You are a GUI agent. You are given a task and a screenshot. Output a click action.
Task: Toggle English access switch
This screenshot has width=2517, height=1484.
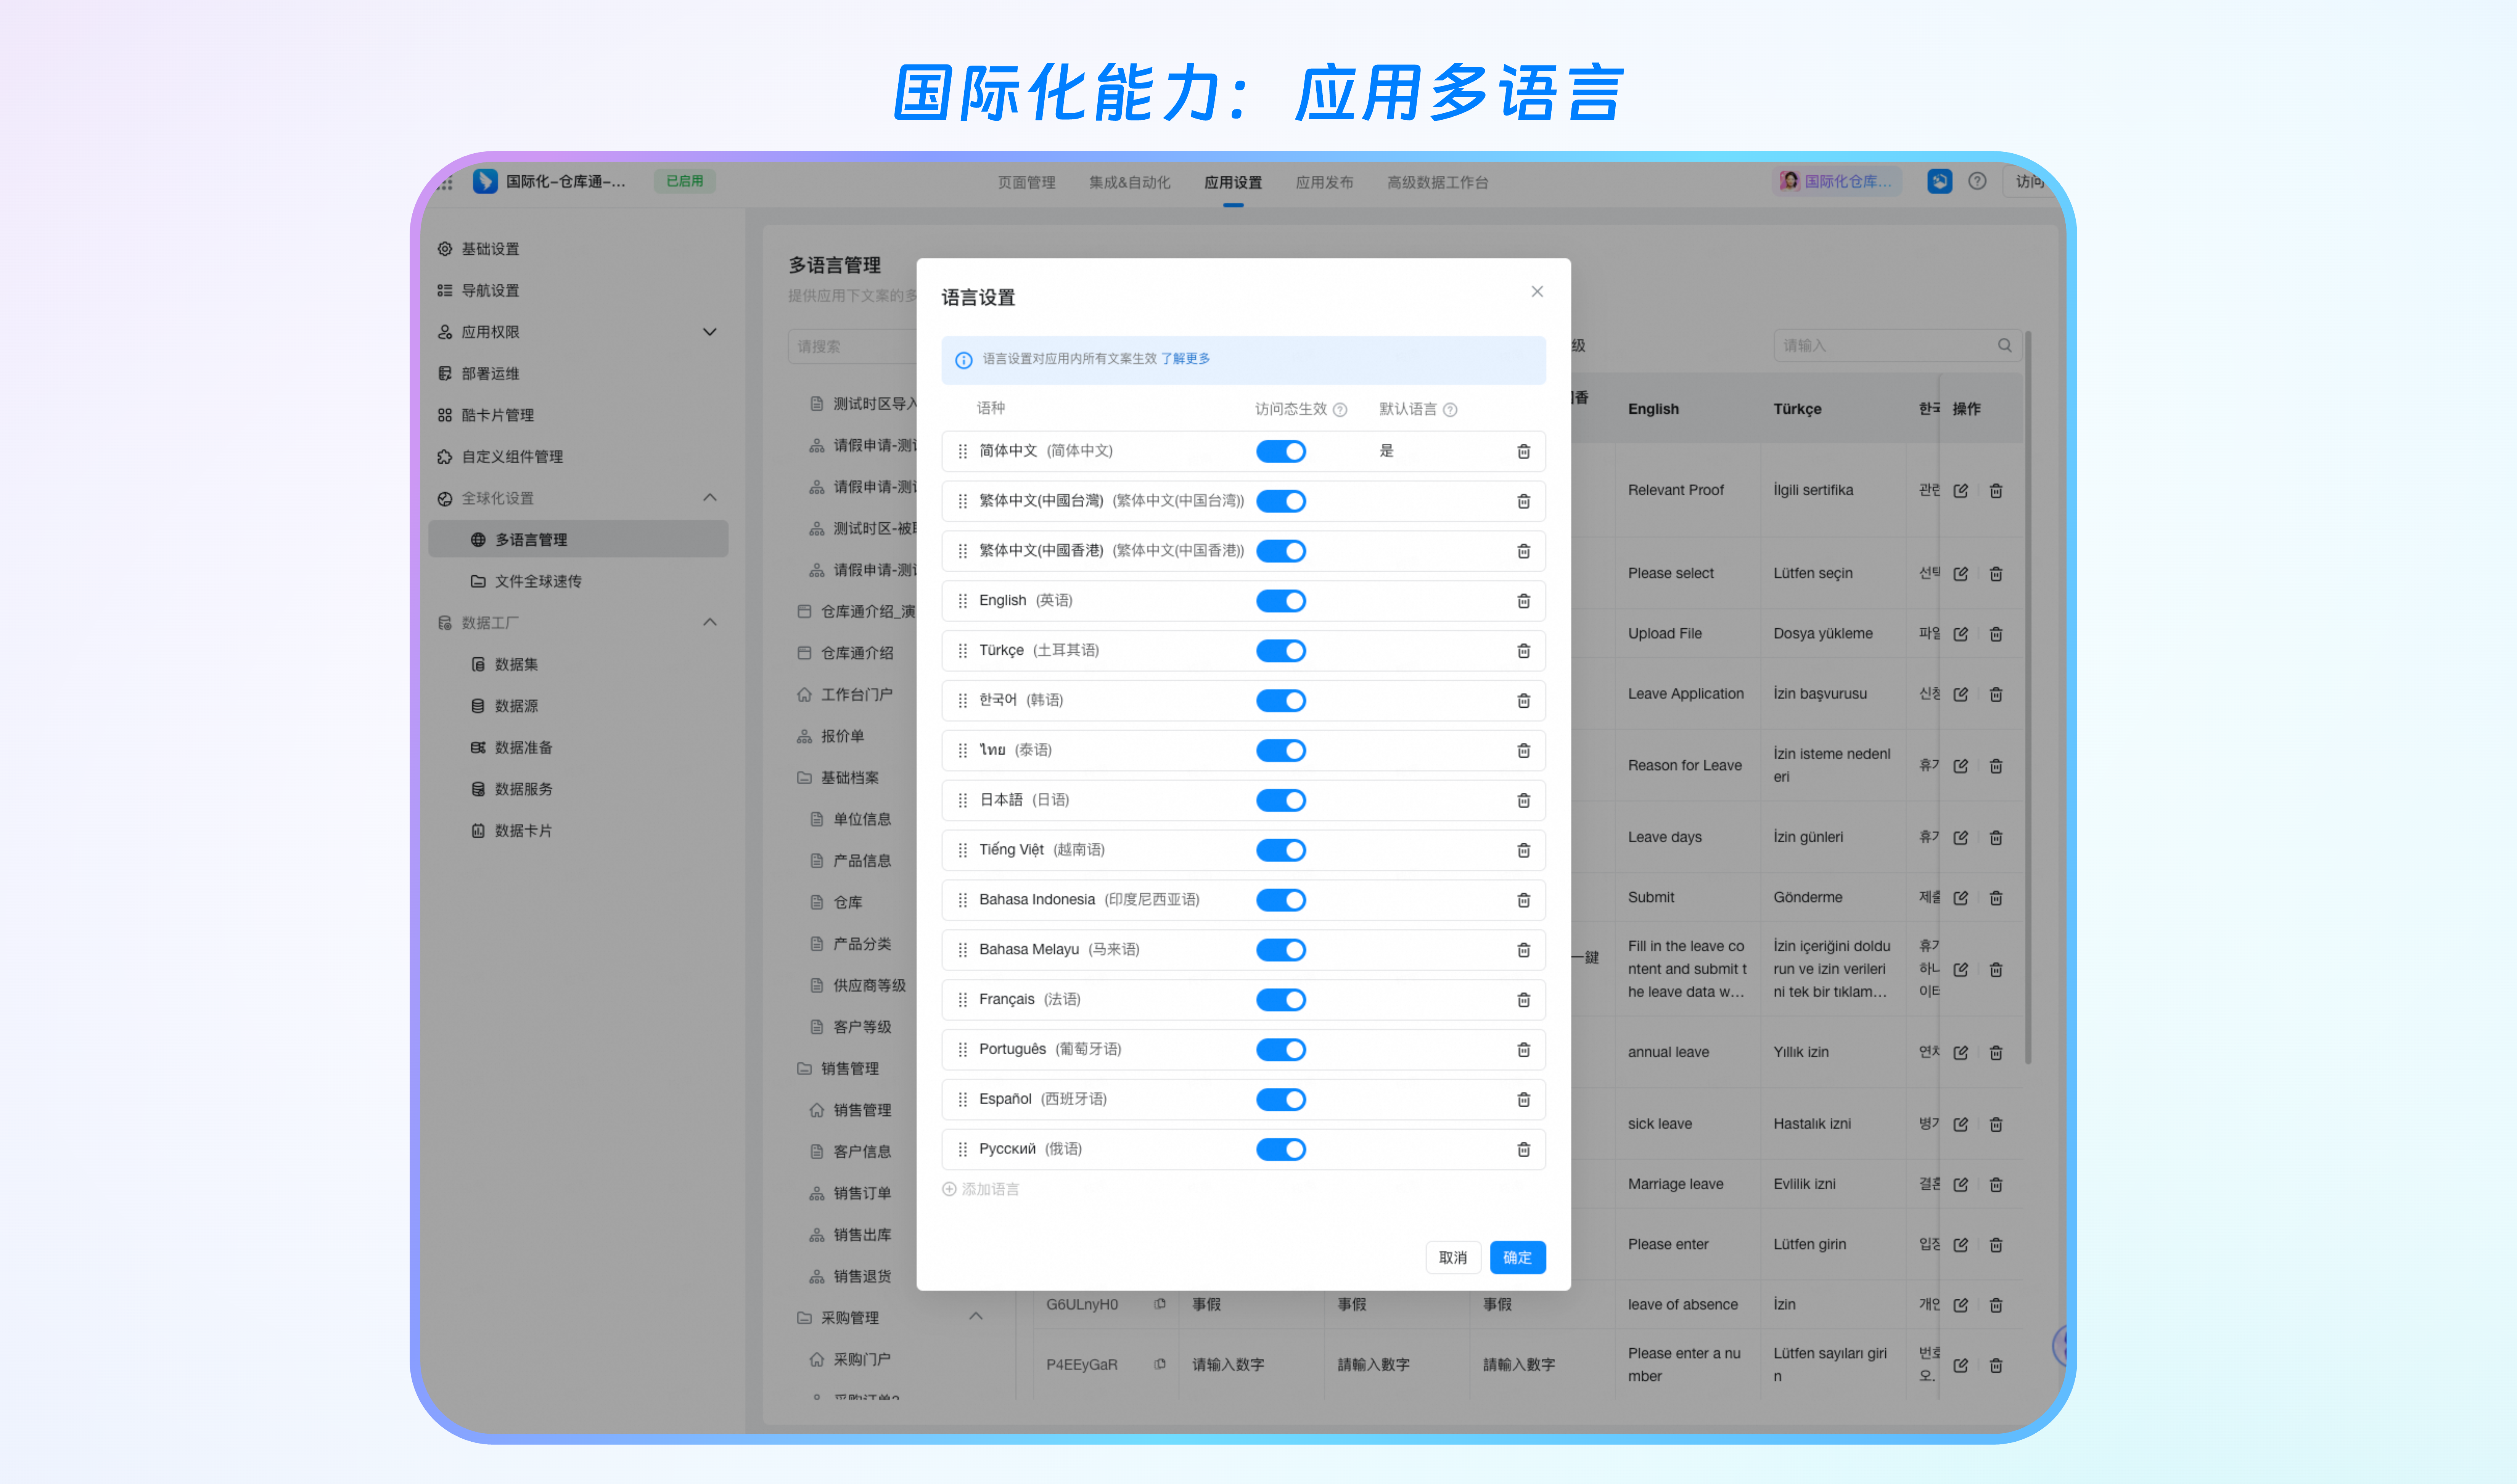[x=1281, y=601]
